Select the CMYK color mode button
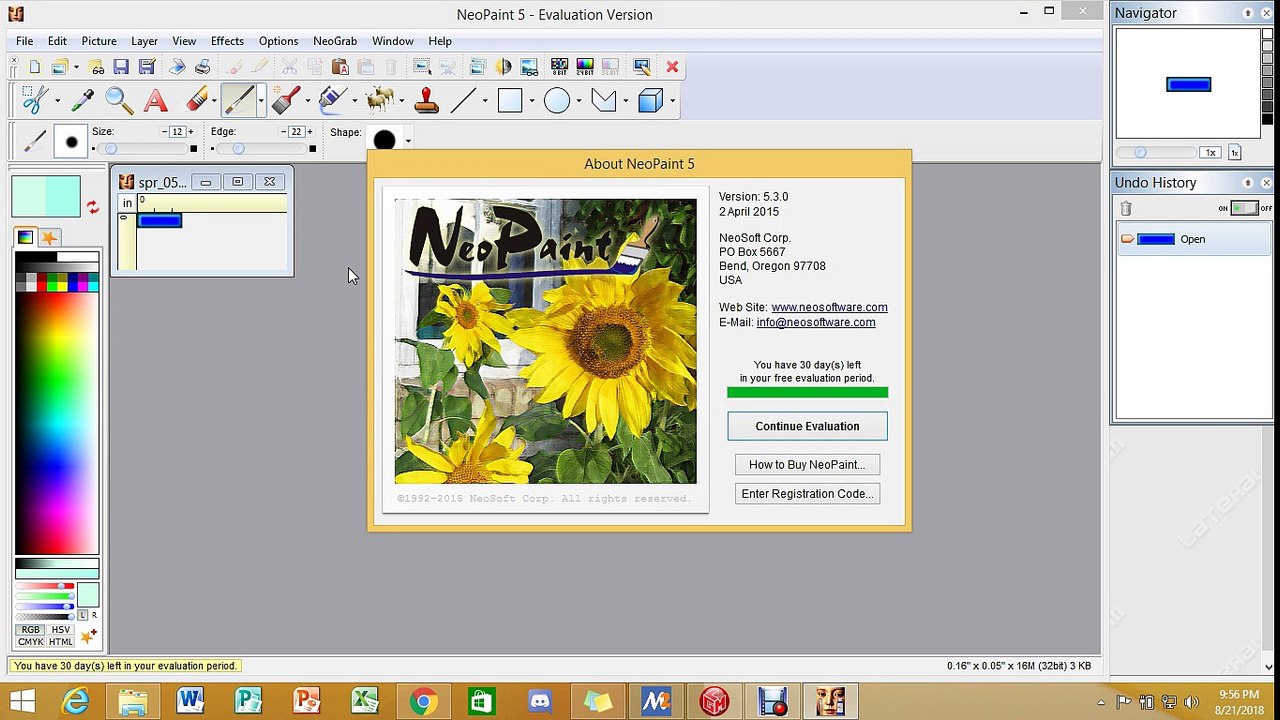This screenshot has width=1280, height=720. 31,642
